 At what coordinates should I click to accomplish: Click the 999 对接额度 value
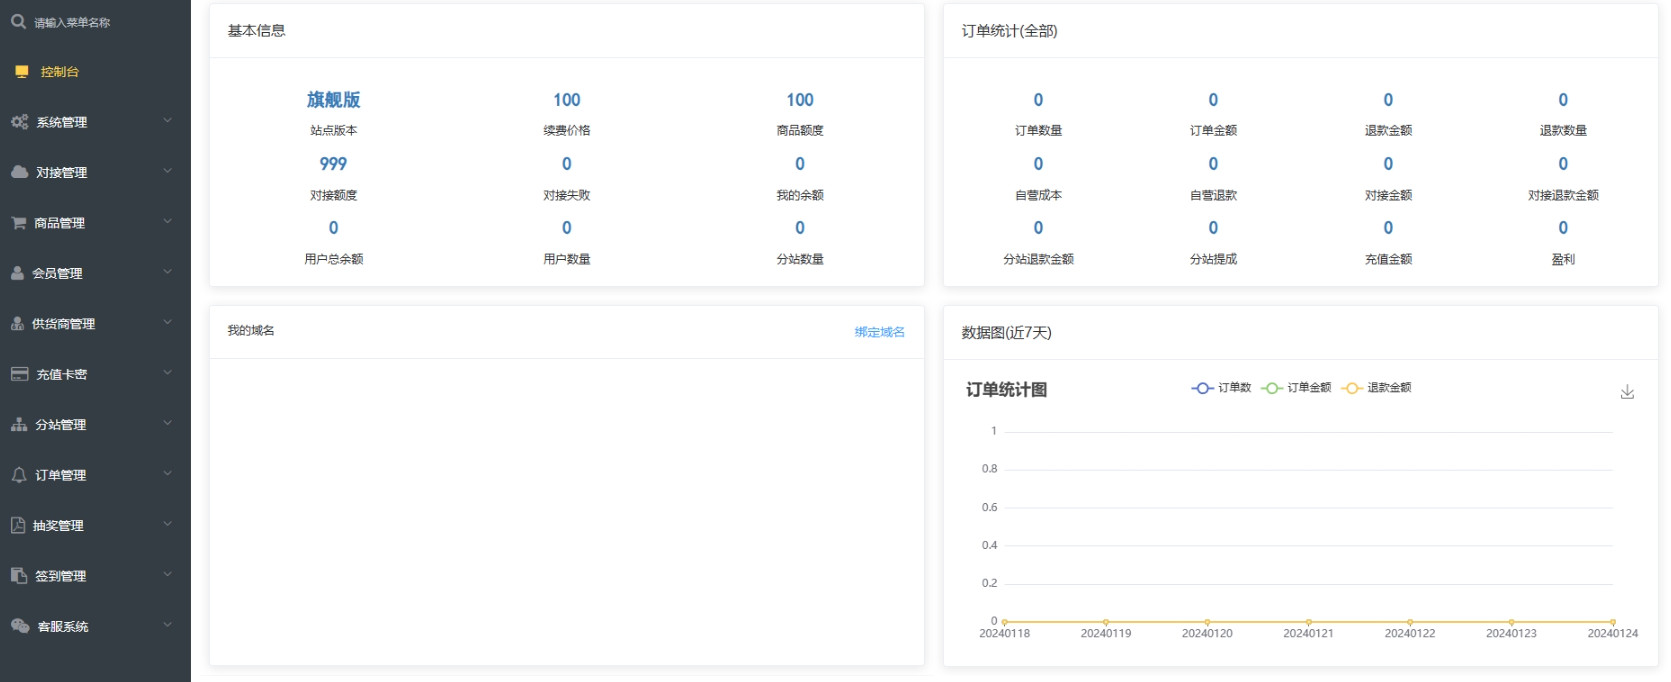333,164
